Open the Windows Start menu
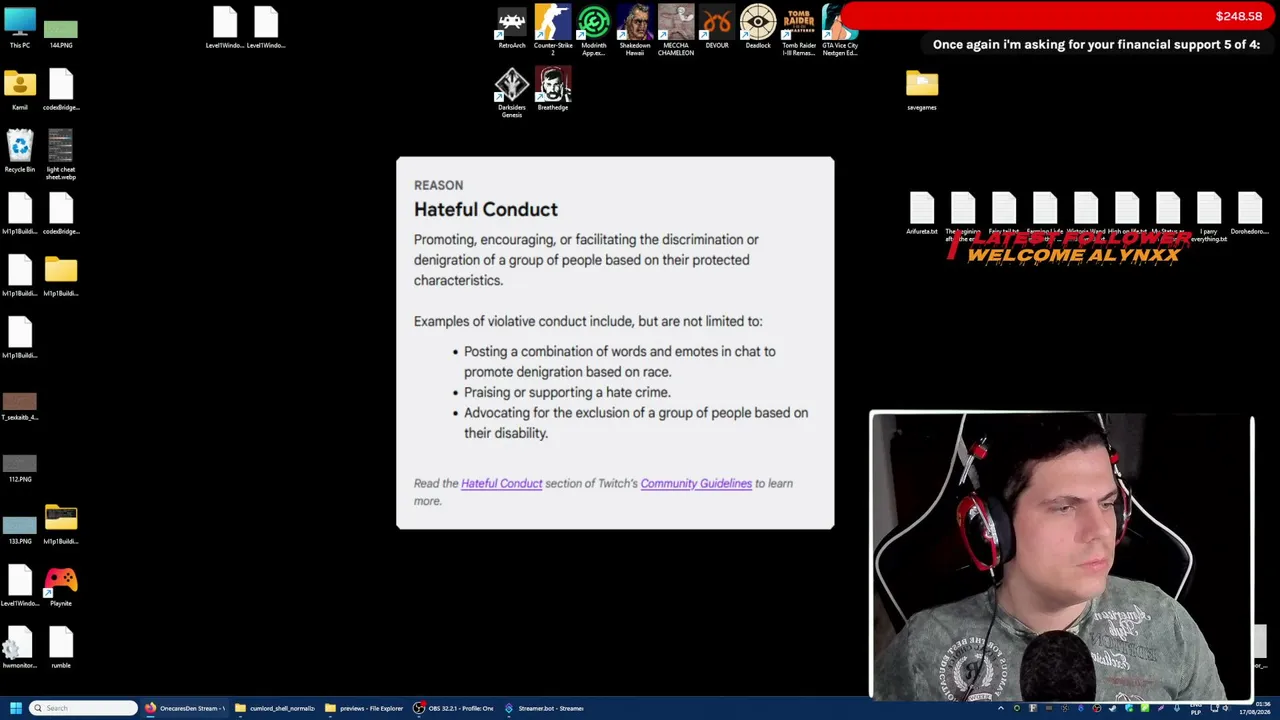The width and height of the screenshot is (1280, 720). (x=15, y=708)
